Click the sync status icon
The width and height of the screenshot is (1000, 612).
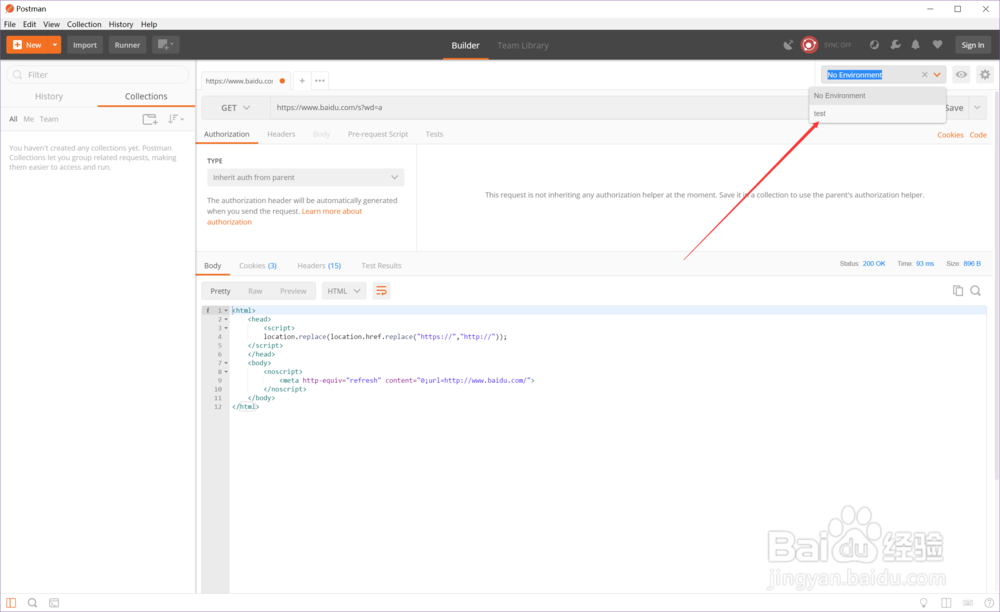click(x=874, y=45)
